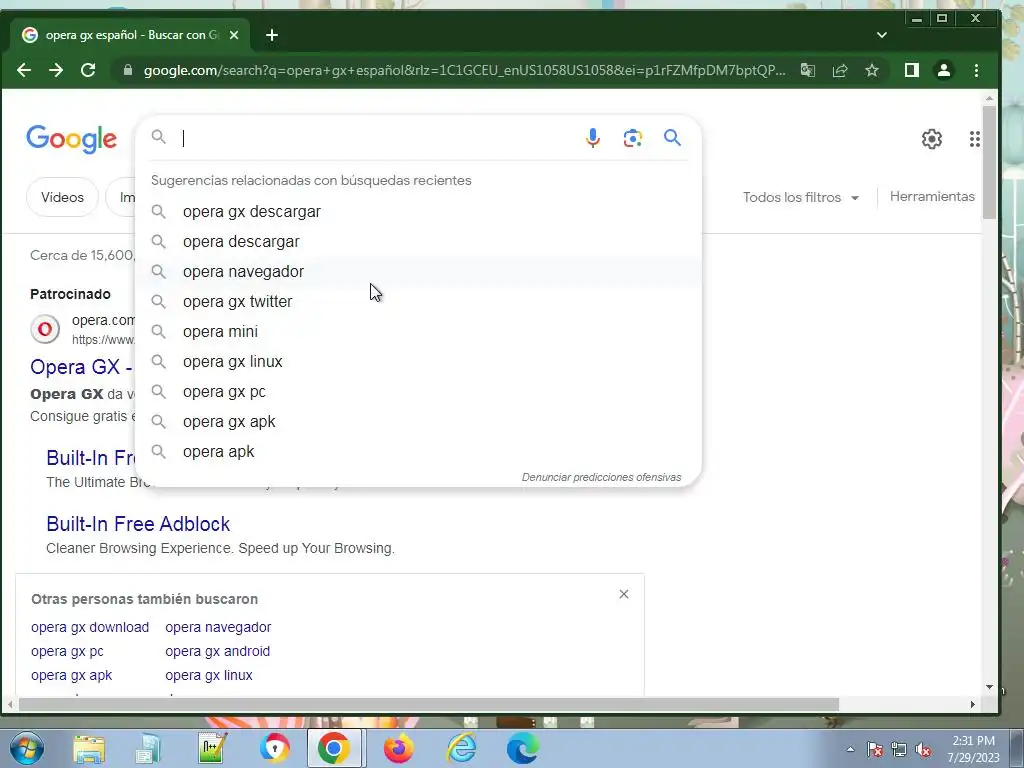The image size is (1024, 768).
Task: Expand Todos los filtros dropdown
Action: click(801, 197)
